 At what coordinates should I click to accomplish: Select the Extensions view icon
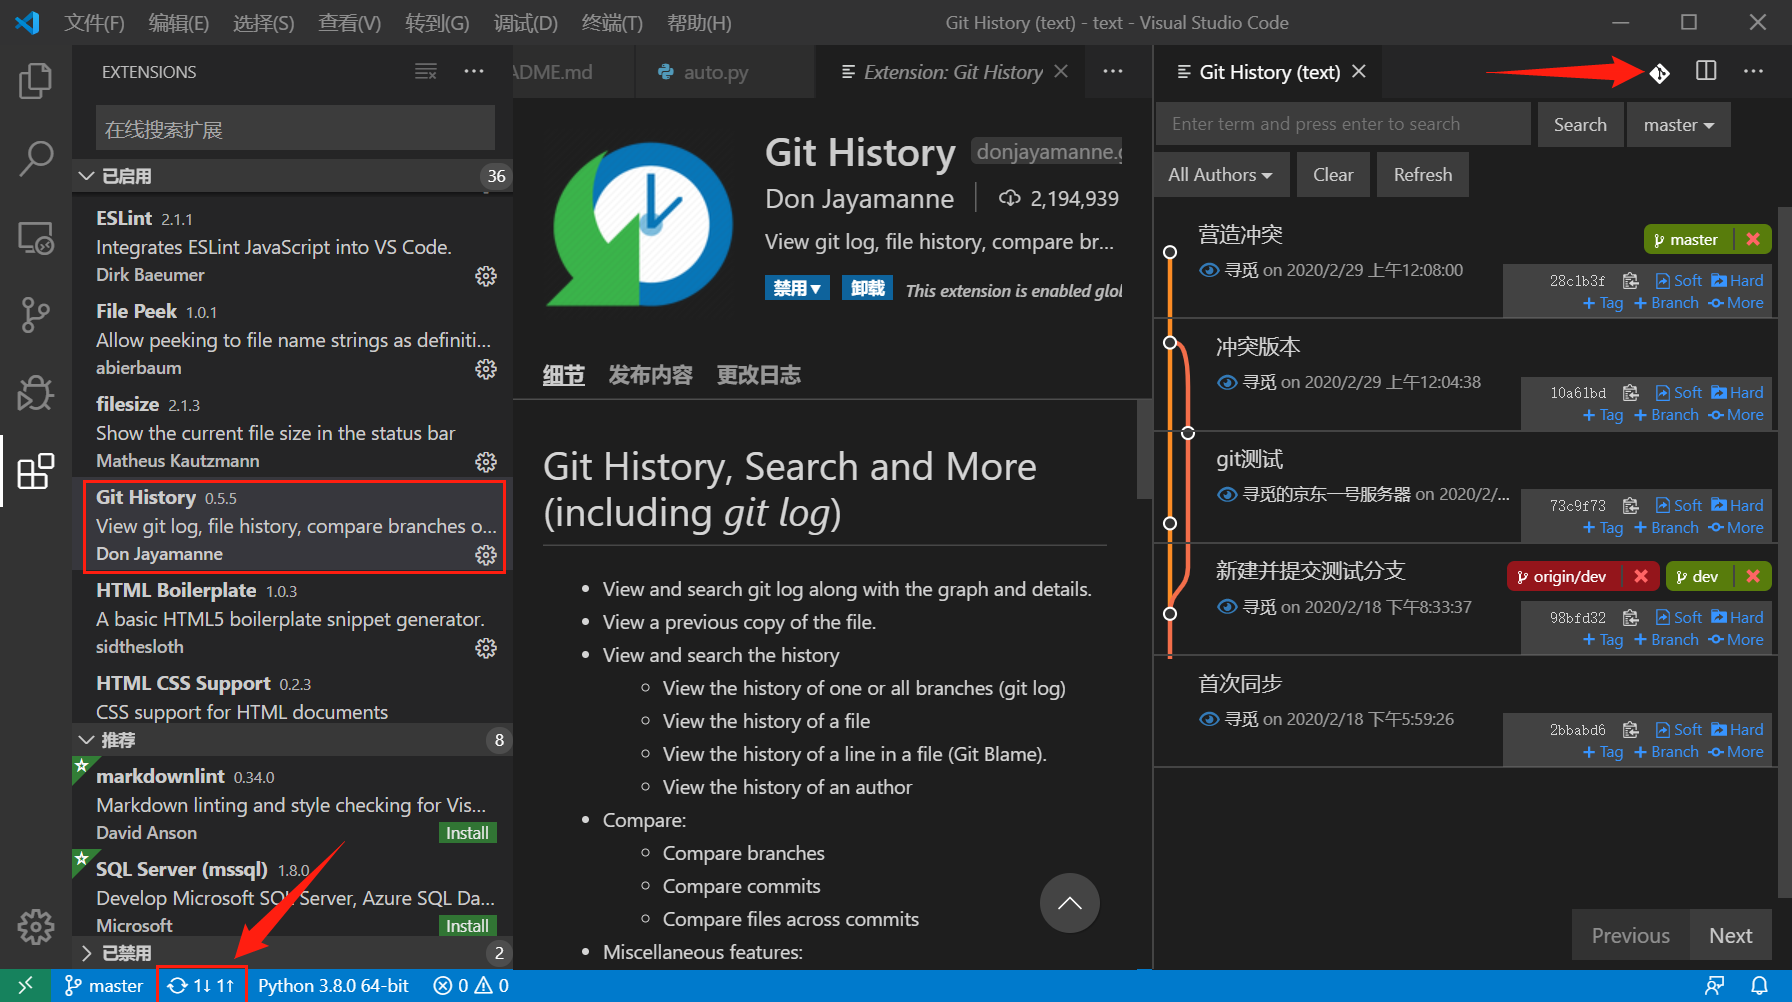click(36, 471)
